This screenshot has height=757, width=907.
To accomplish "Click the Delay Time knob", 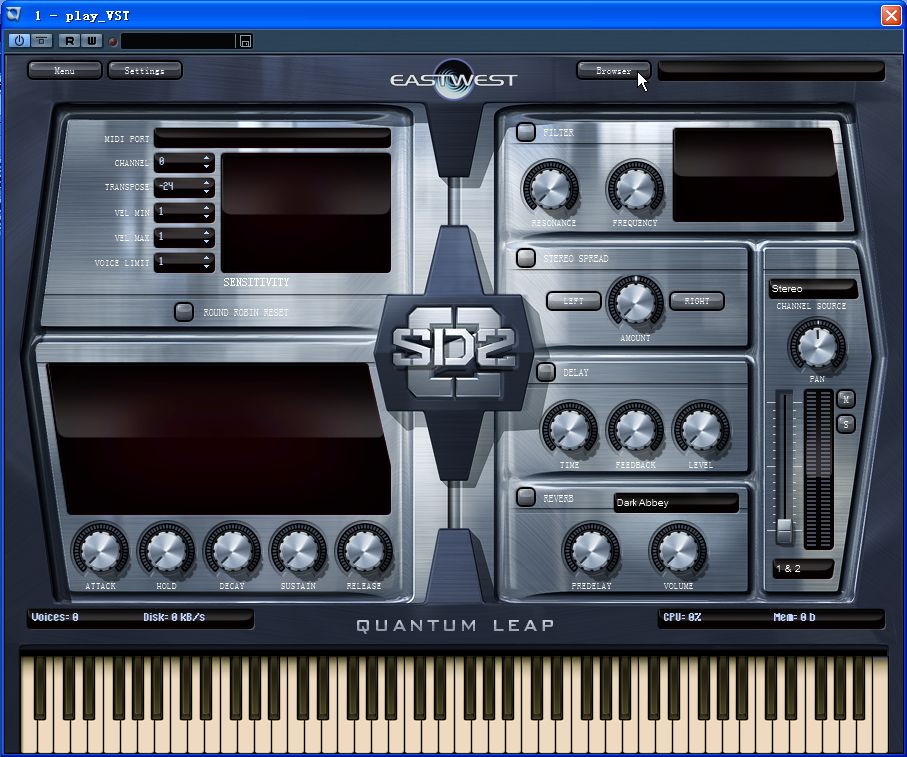I will click(x=569, y=429).
